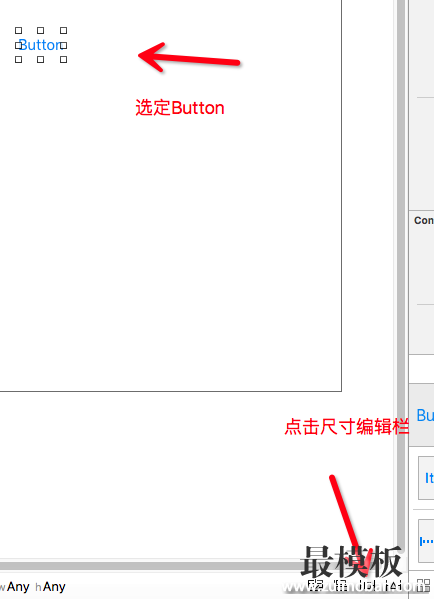Click the hAny height size class label
The width and height of the screenshot is (434, 599).
point(50,586)
